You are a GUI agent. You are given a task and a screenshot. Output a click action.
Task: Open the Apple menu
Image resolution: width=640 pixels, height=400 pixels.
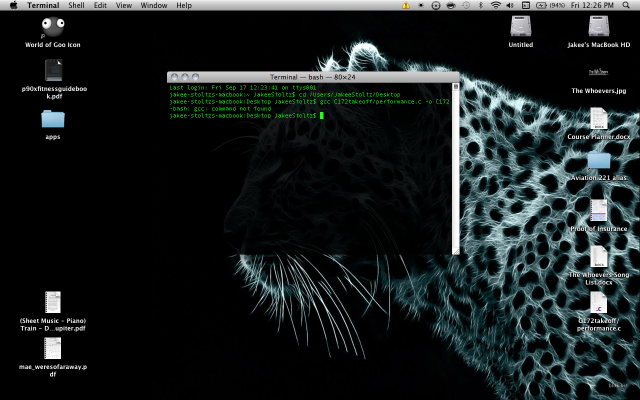click(13, 6)
